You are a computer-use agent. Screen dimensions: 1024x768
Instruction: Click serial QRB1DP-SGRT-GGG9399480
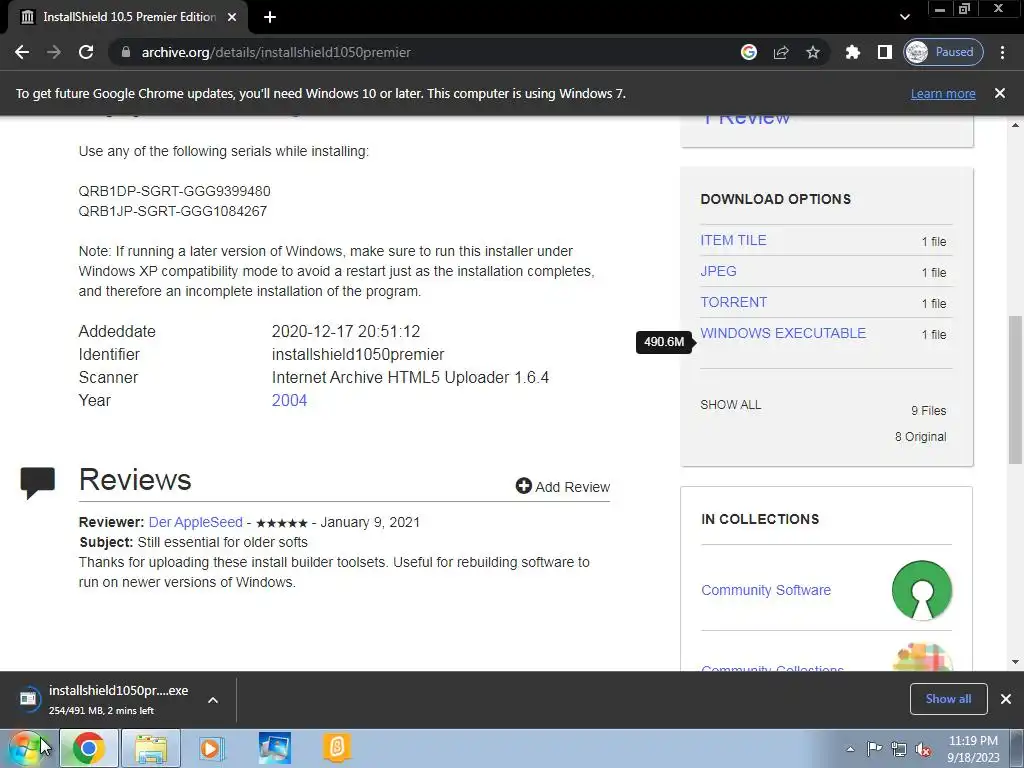click(x=174, y=191)
